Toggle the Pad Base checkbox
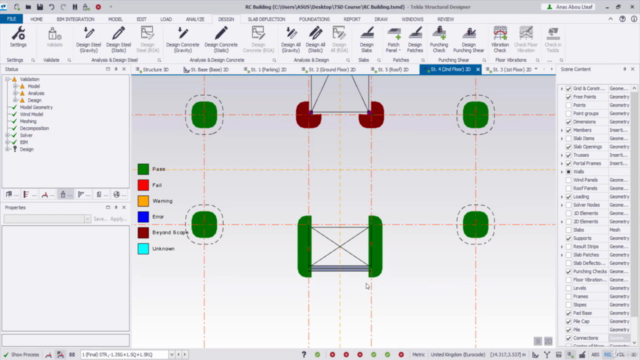This screenshot has width=640, height=360. (x=569, y=313)
